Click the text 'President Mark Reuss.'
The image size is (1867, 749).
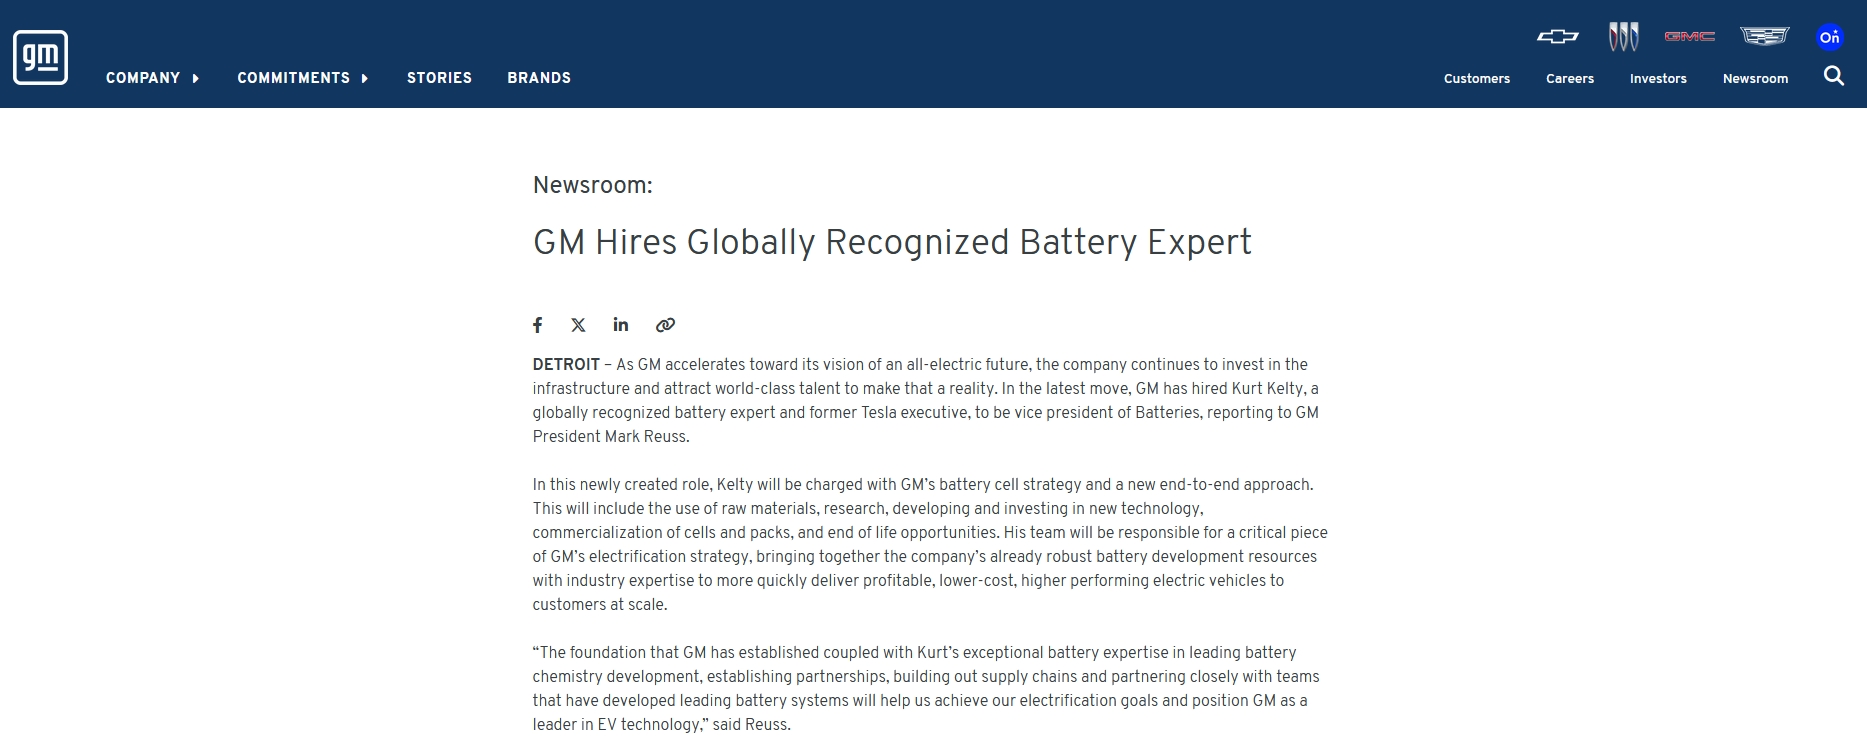pyautogui.click(x=611, y=437)
